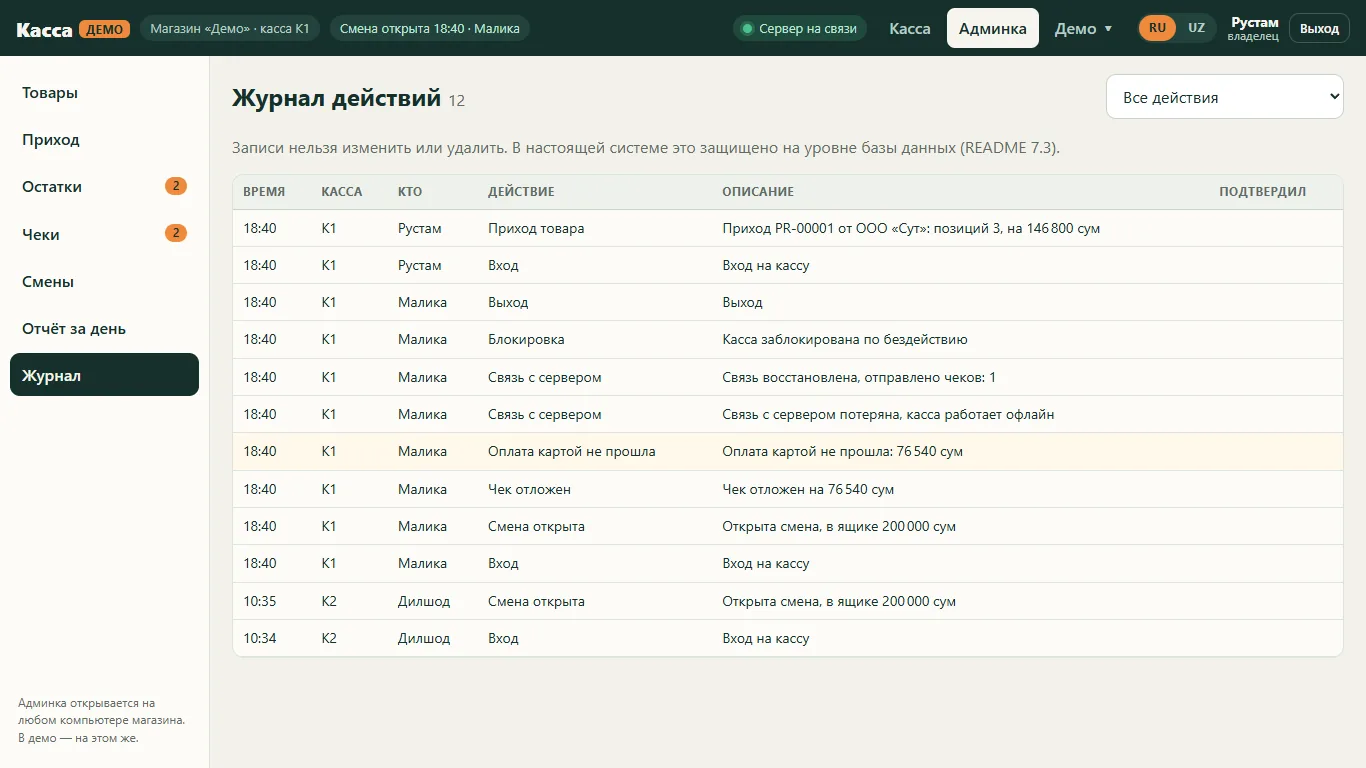Image resolution: width=1366 pixels, height=768 pixels.
Task: Click the Остатки badge showing 2
Action: (176, 186)
